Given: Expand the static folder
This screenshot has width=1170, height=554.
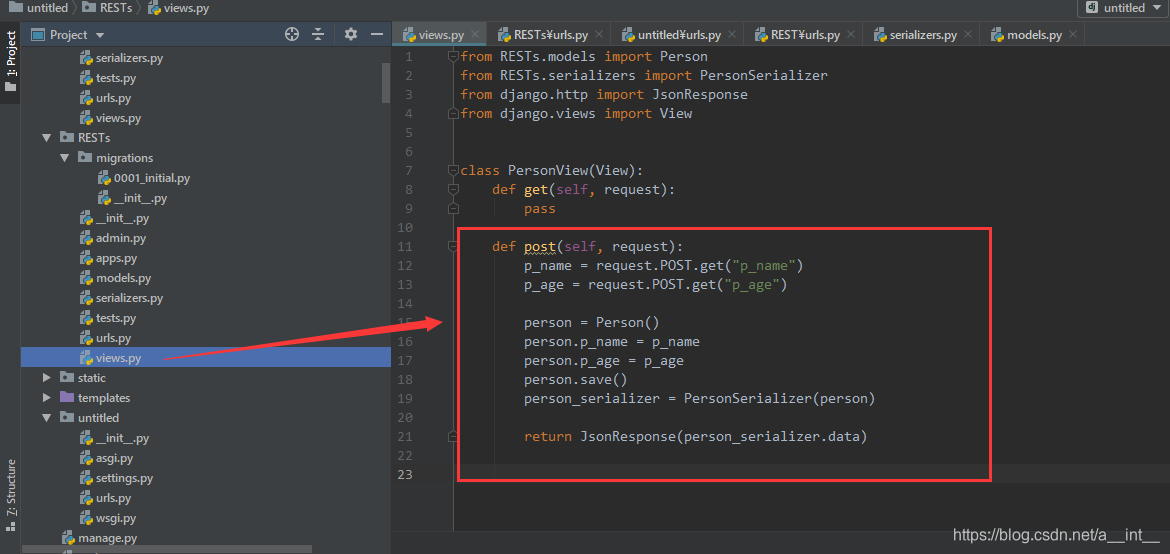Looking at the screenshot, I should [x=47, y=378].
